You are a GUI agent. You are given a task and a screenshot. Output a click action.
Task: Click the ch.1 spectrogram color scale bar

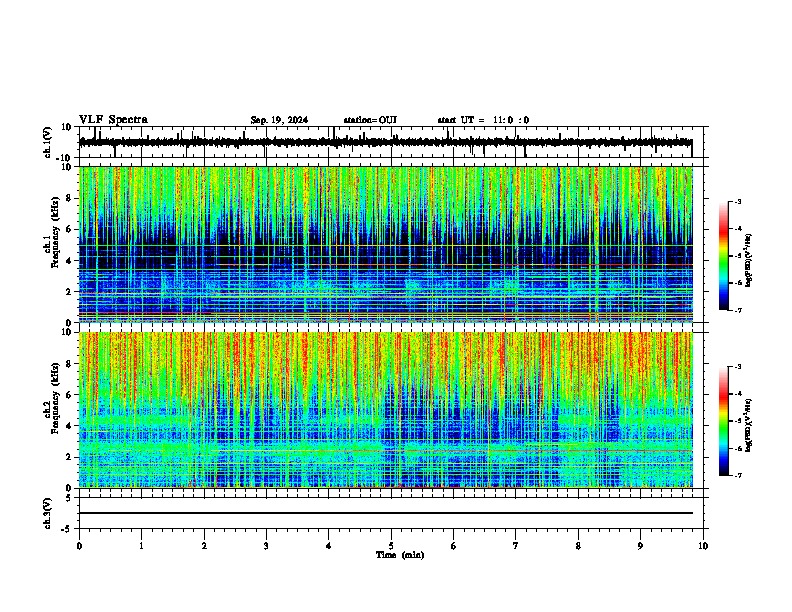(724, 256)
